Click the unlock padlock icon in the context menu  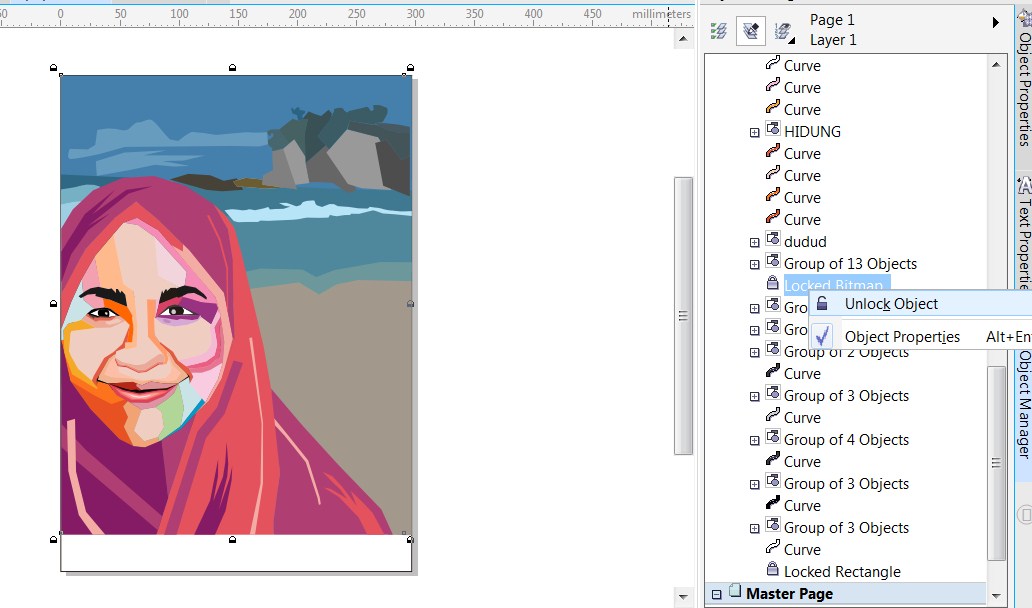pyautogui.click(x=821, y=303)
